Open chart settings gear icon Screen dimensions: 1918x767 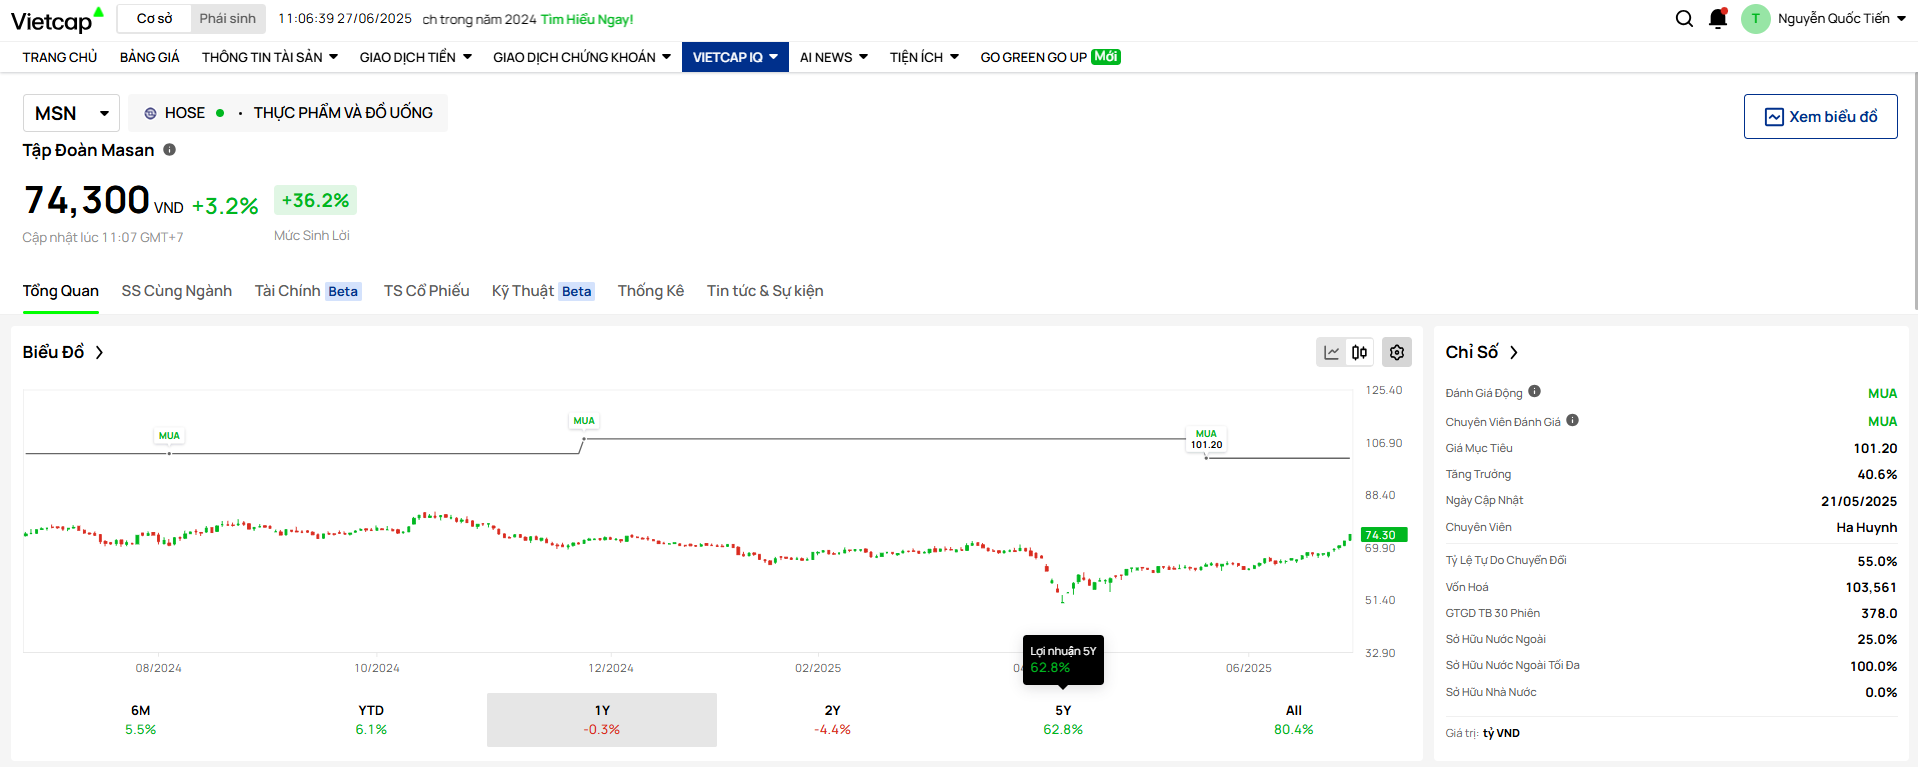[x=1397, y=352]
